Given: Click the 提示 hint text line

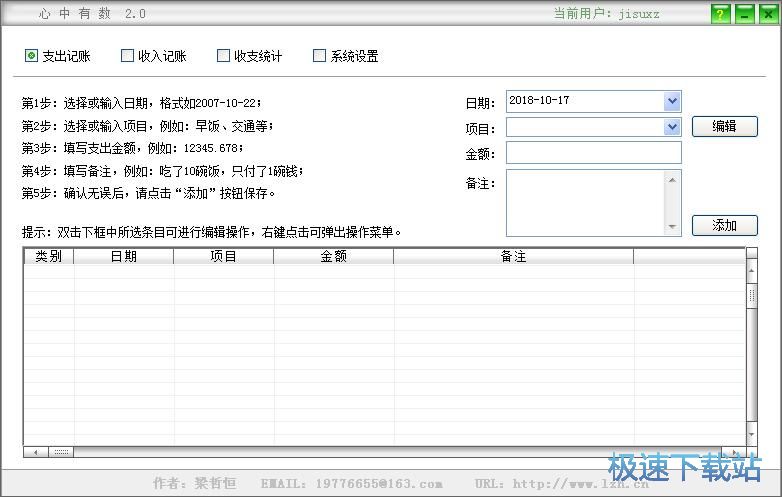Looking at the screenshot, I should coord(211,232).
